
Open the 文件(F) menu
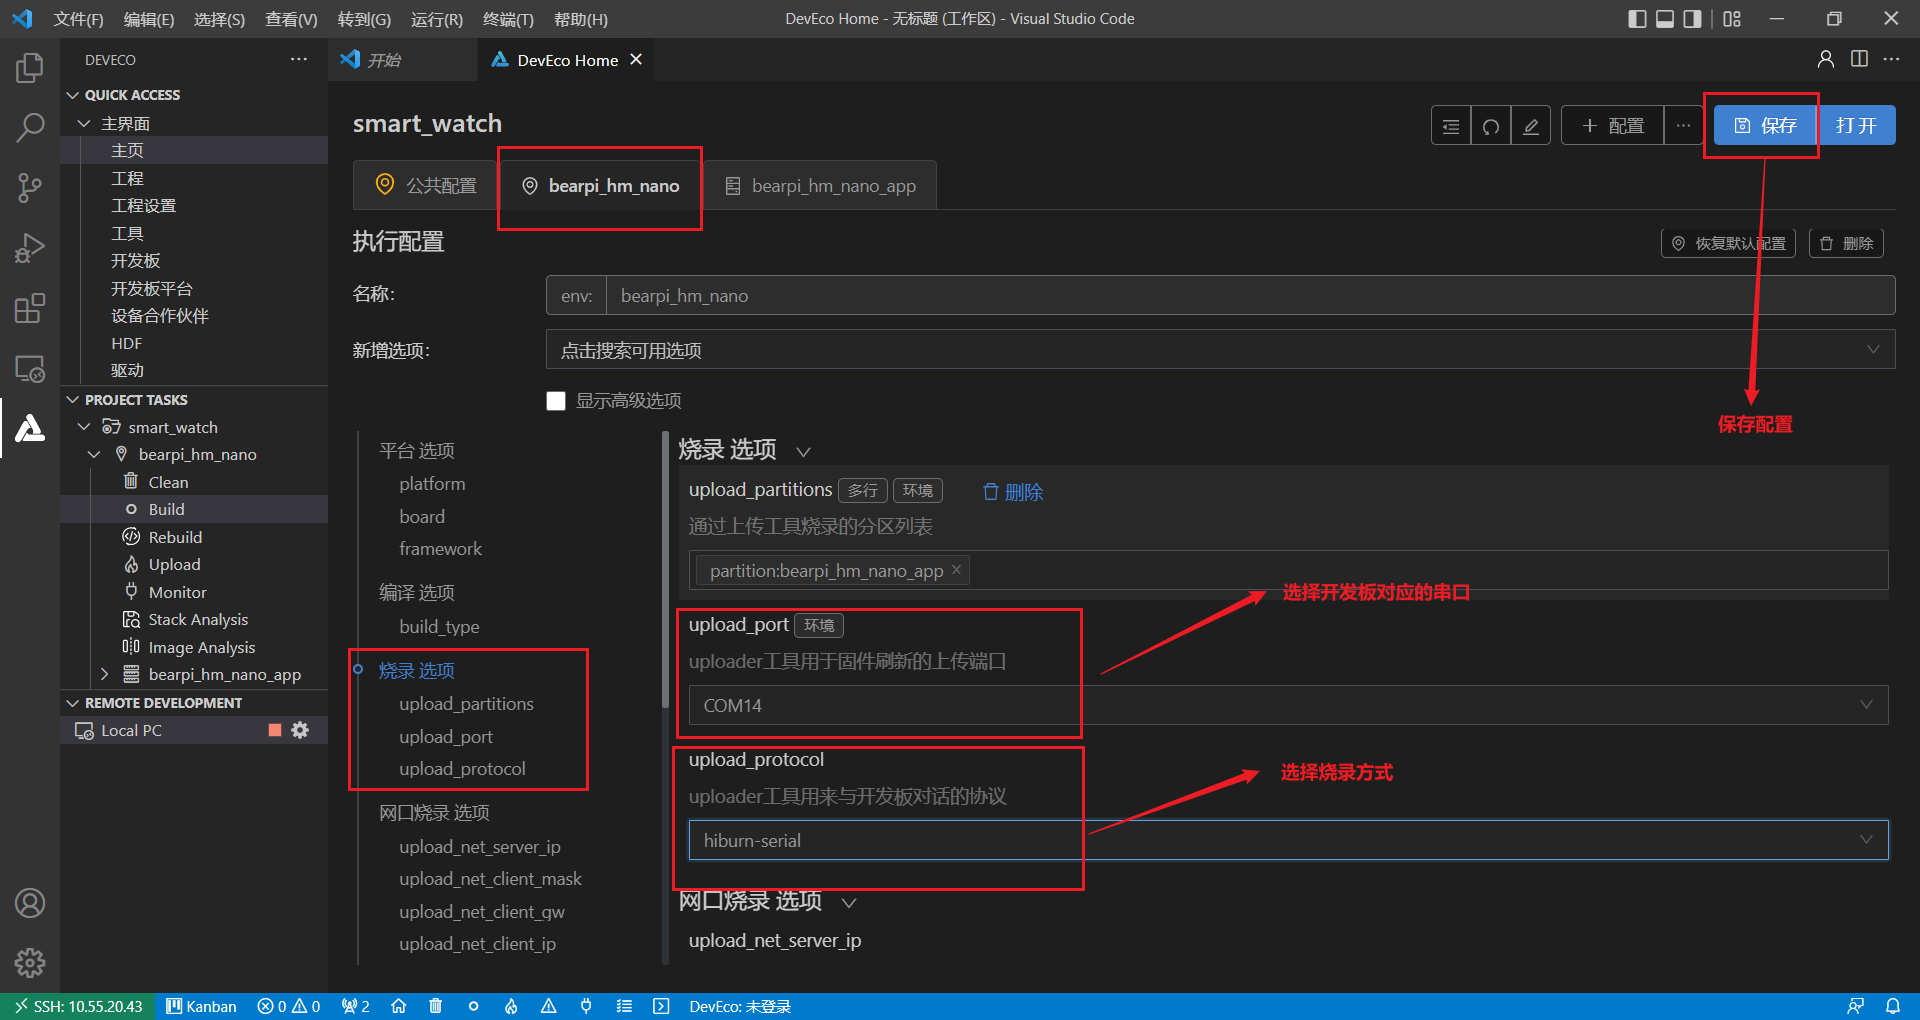click(x=78, y=19)
